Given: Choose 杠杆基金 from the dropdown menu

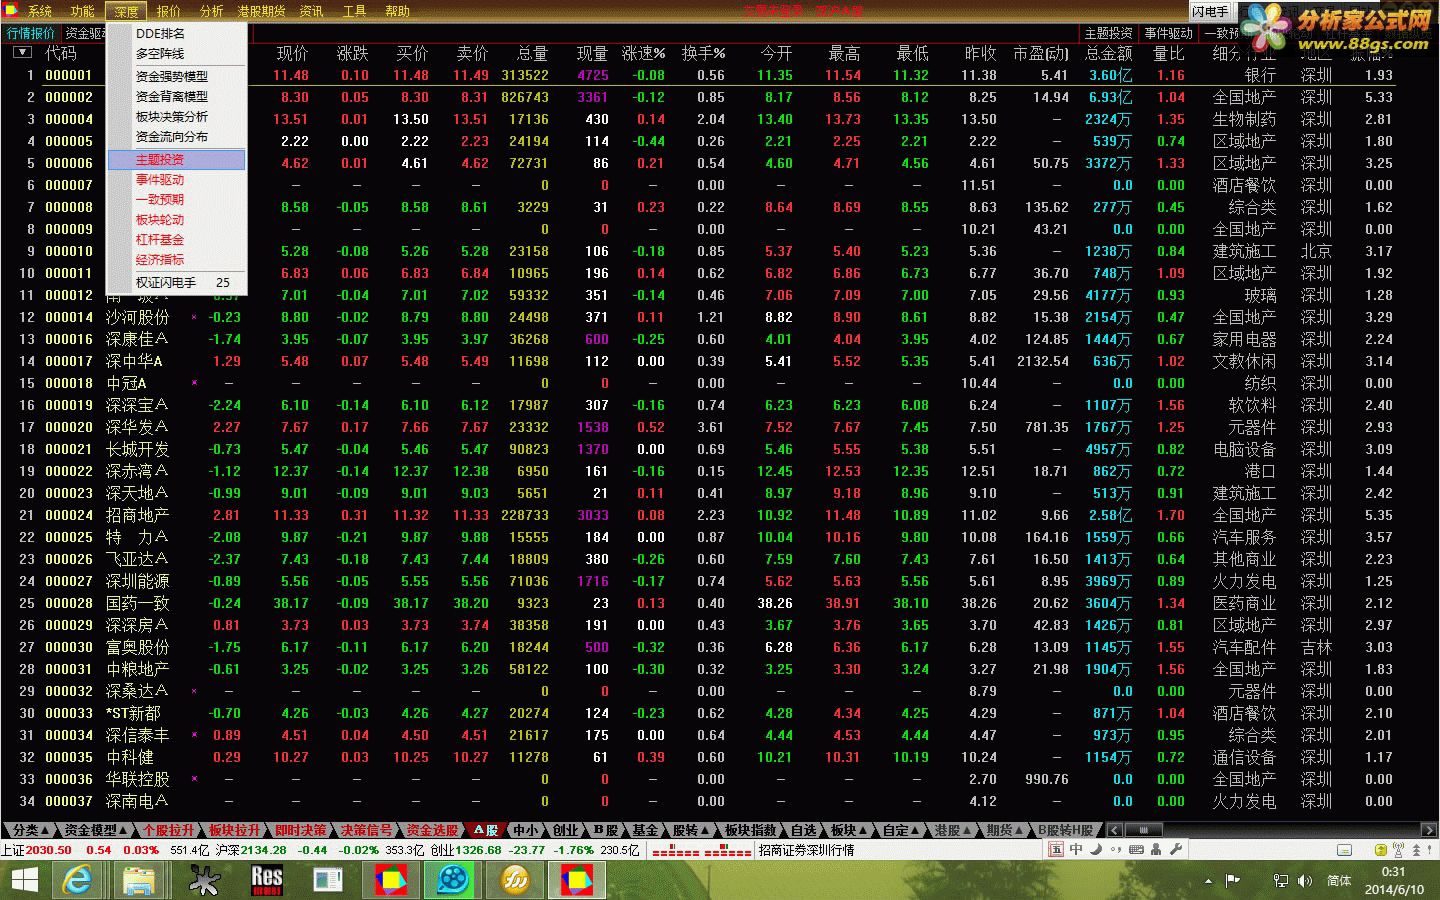Looking at the screenshot, I should [x=176, y=239].
